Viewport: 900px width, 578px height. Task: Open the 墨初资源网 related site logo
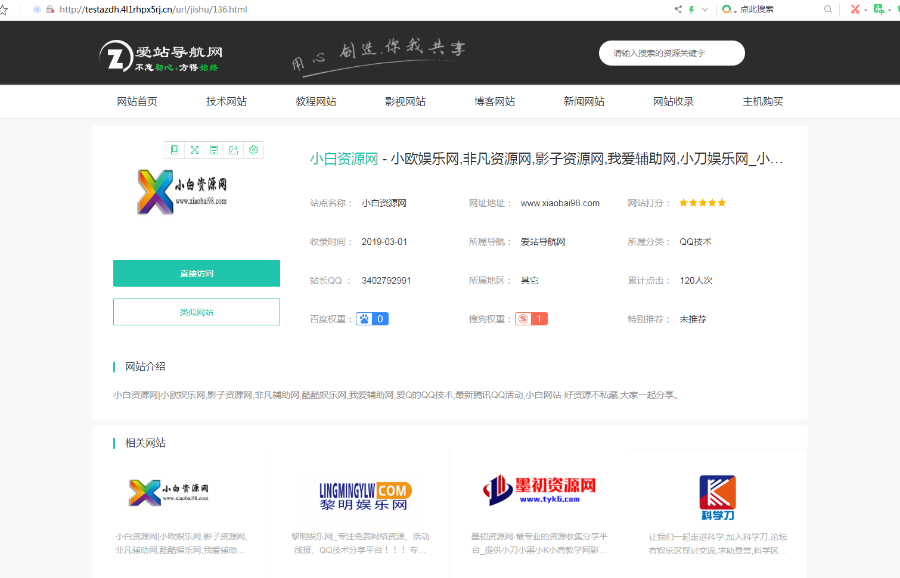(539, 491)
